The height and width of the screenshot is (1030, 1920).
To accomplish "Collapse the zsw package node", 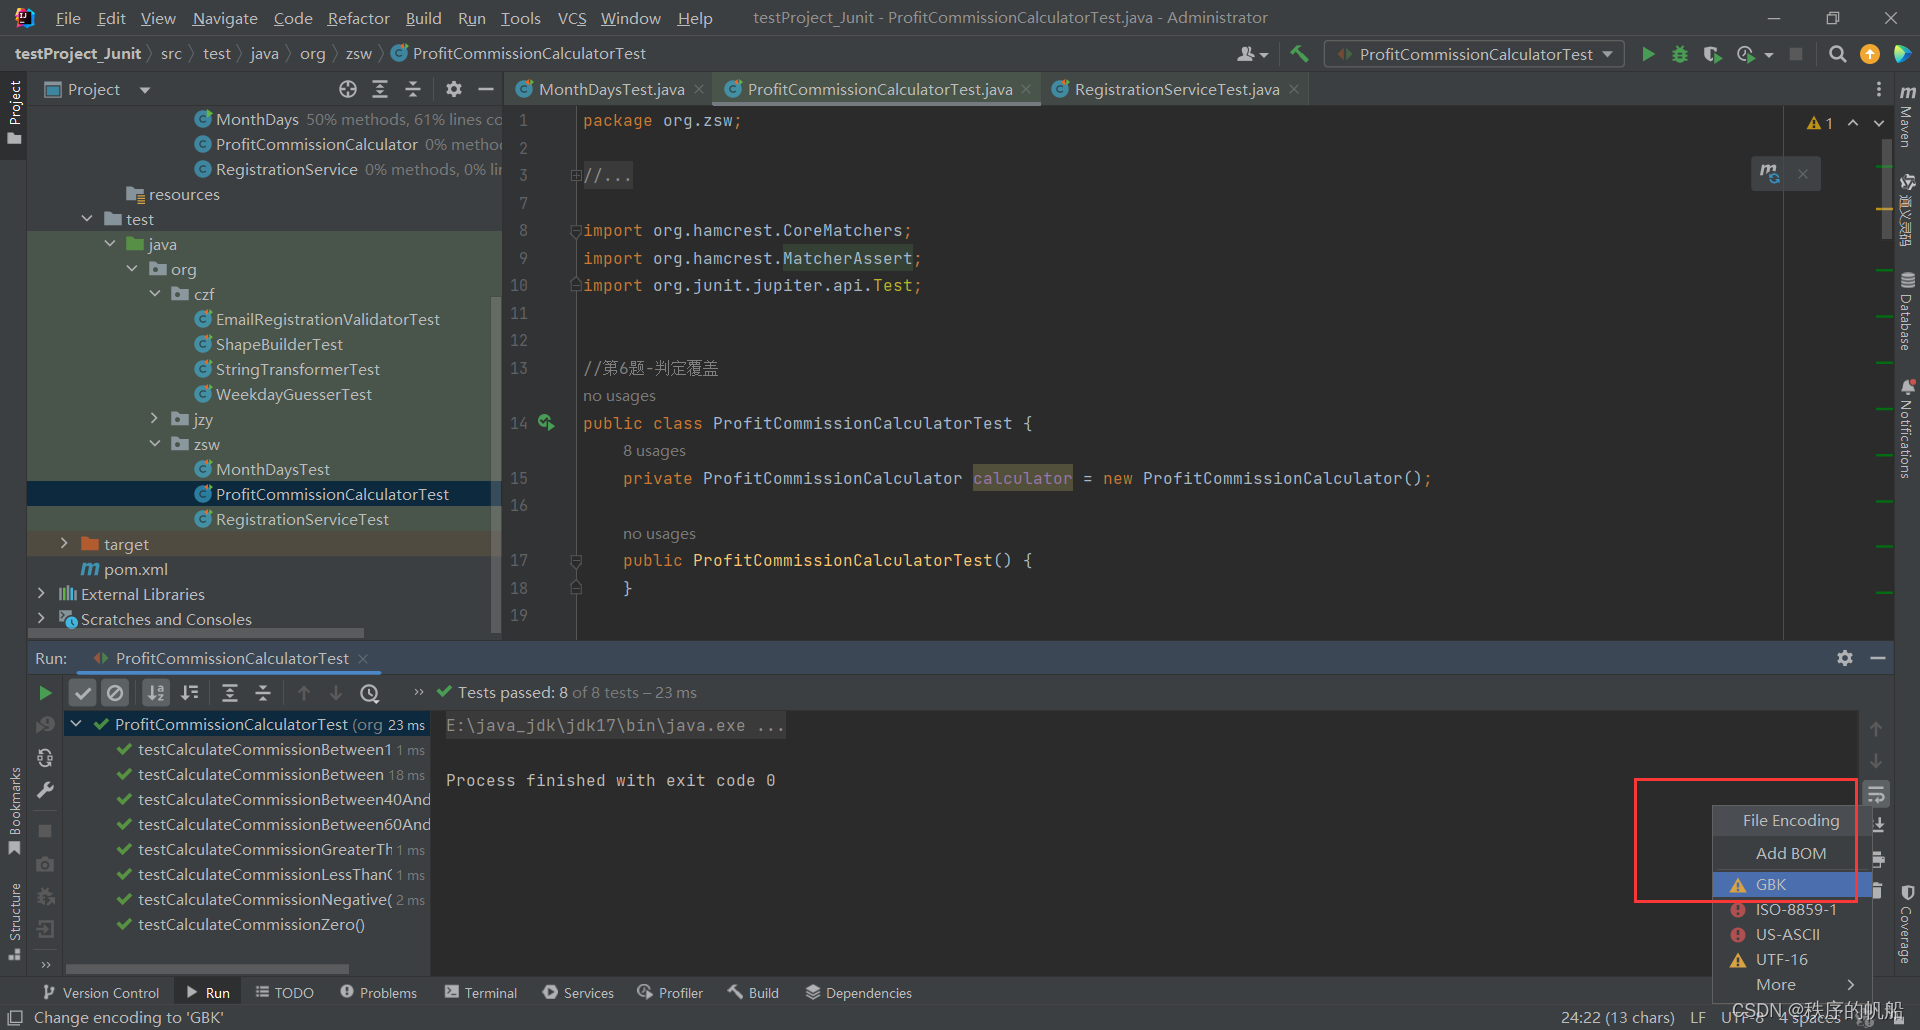I will coord(155,443).
